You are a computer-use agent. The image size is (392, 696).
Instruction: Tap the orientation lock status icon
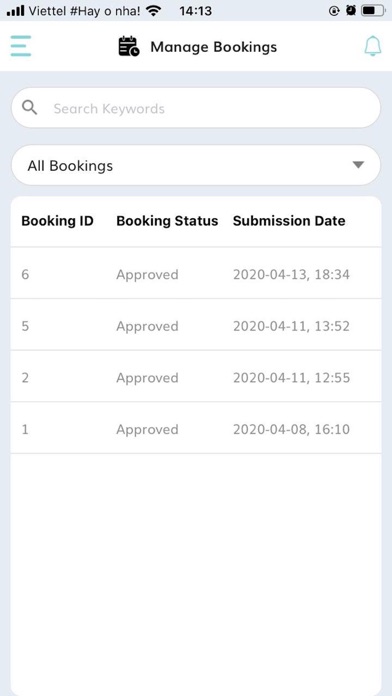coord(334,11)
